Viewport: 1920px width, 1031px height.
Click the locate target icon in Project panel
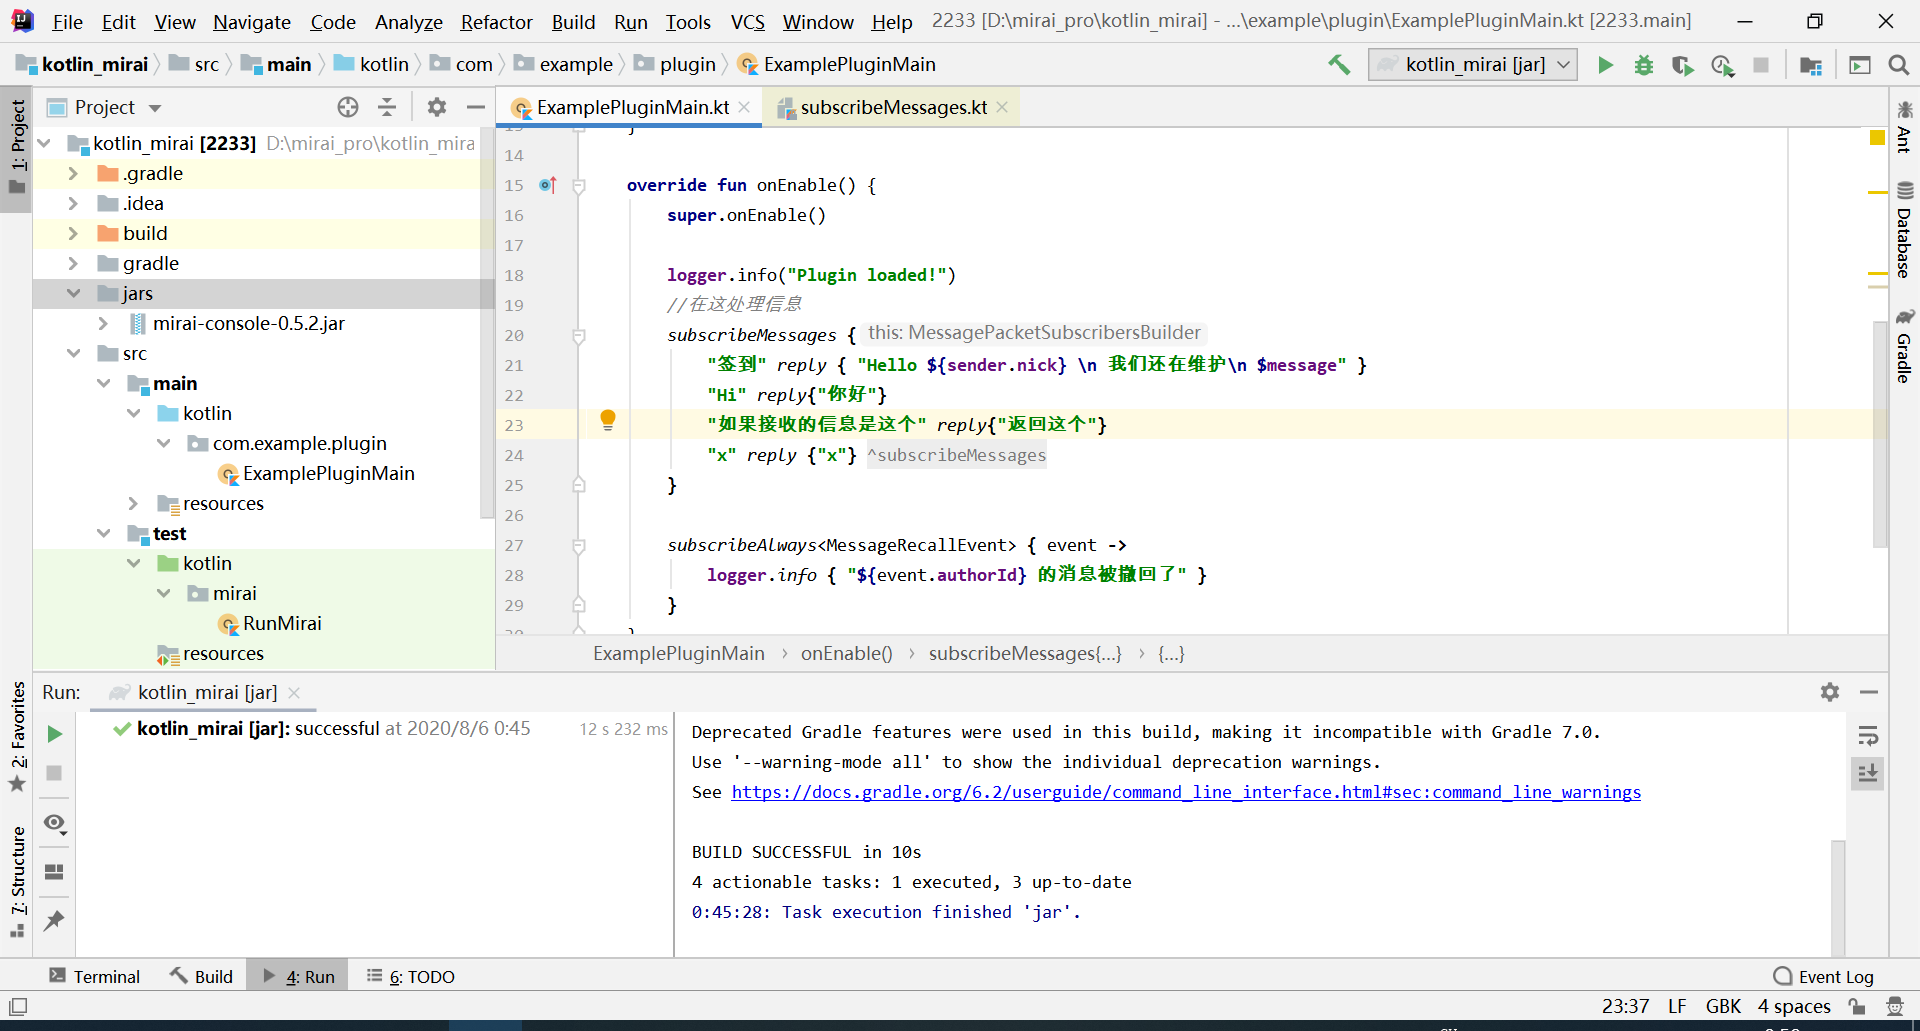[348, 107]
